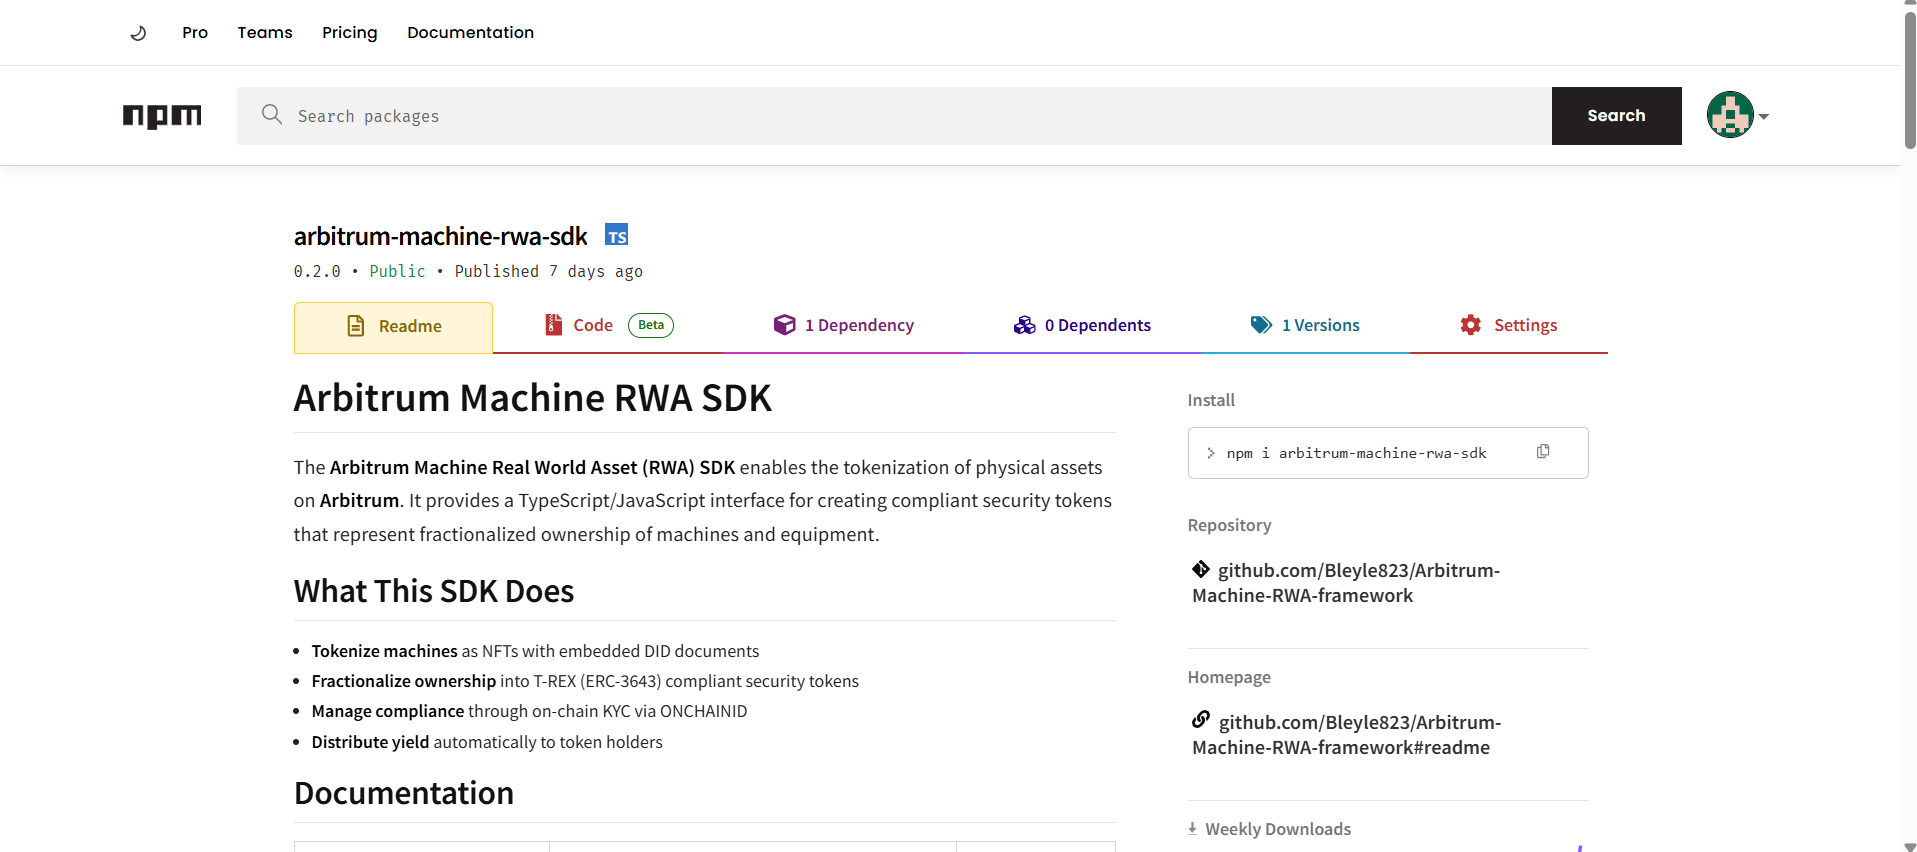Switch to the 1 Versions tab
This screenshot has height=852, width=1917.
[1305, 326]
